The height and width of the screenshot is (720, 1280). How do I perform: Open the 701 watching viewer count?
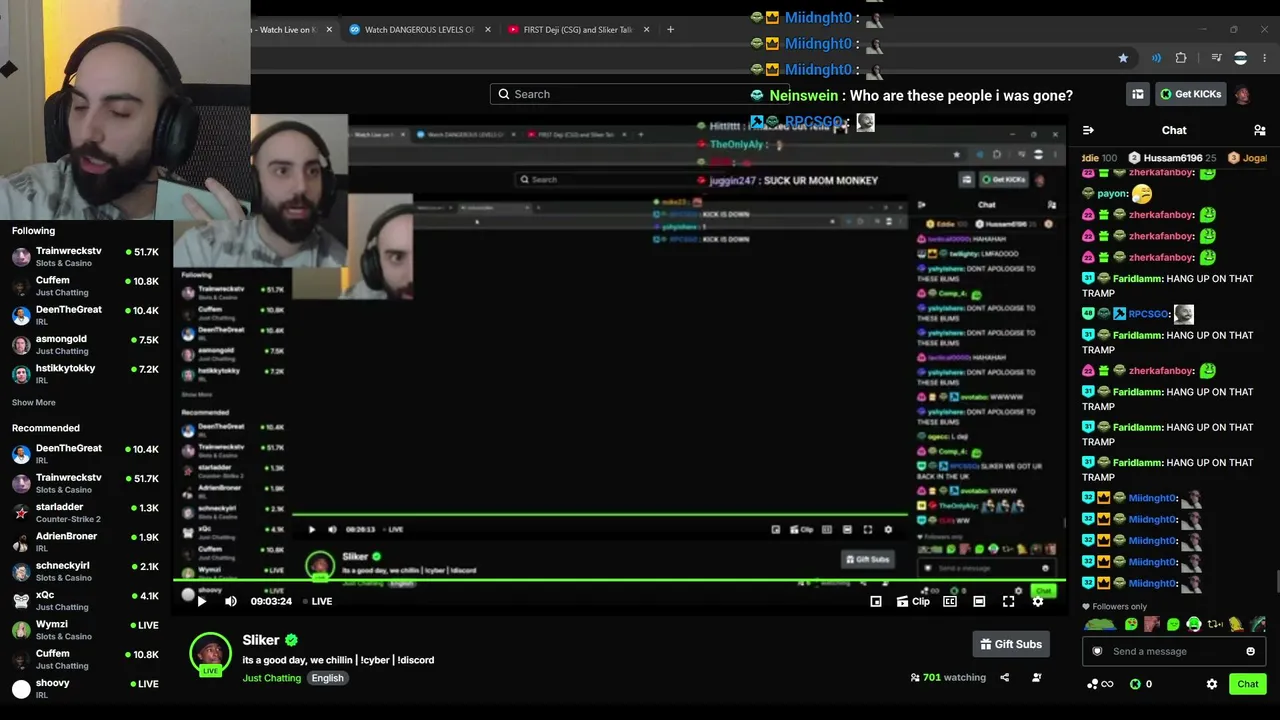click(x=948, y=677)
